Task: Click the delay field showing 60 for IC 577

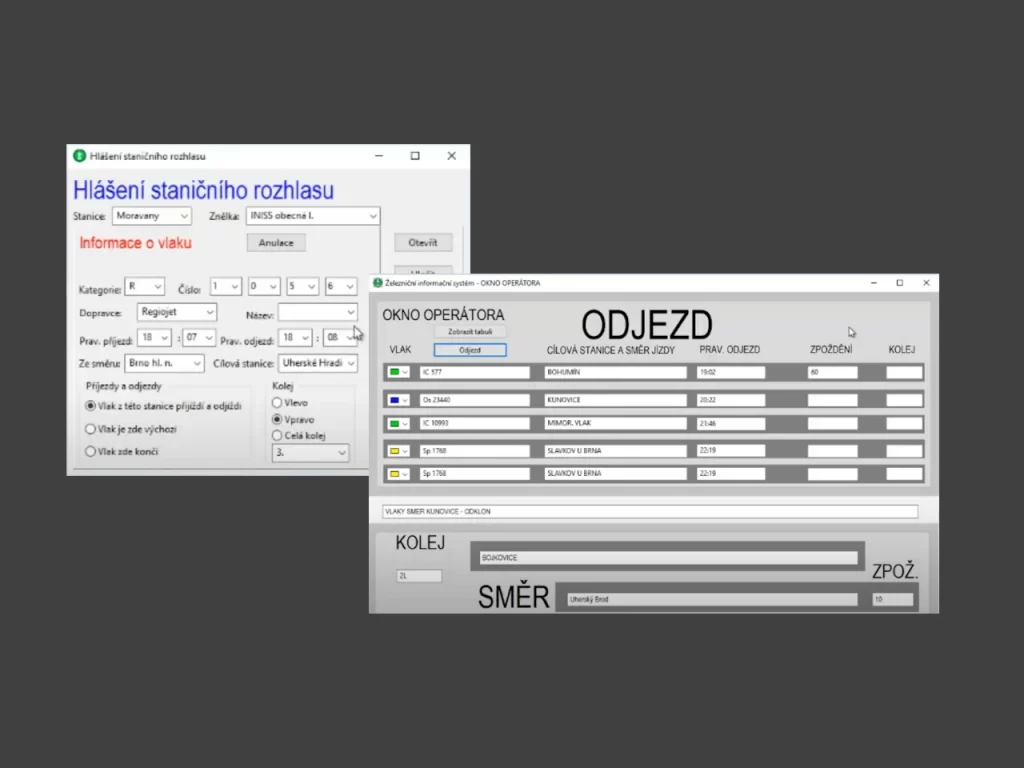Action: point(832,372)
